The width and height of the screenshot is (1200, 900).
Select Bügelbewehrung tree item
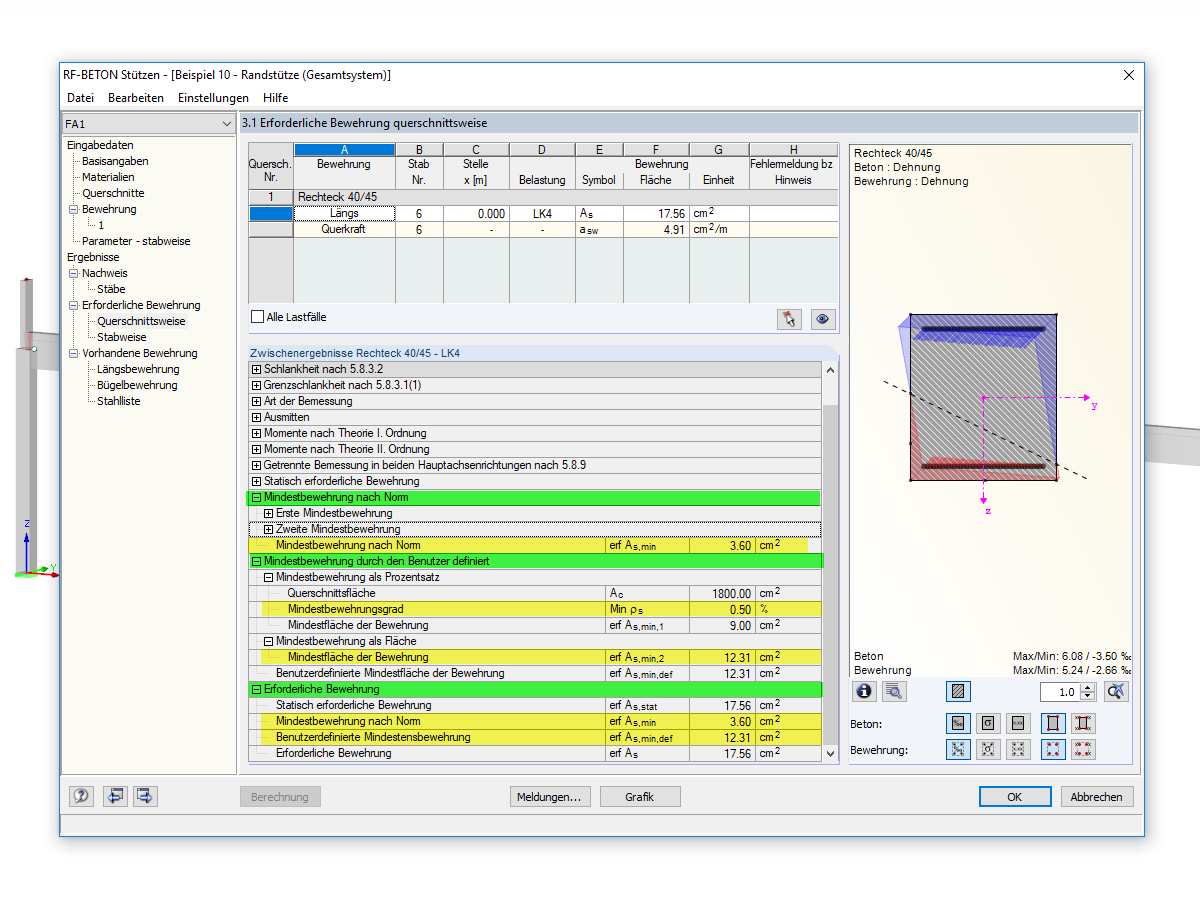137,385
